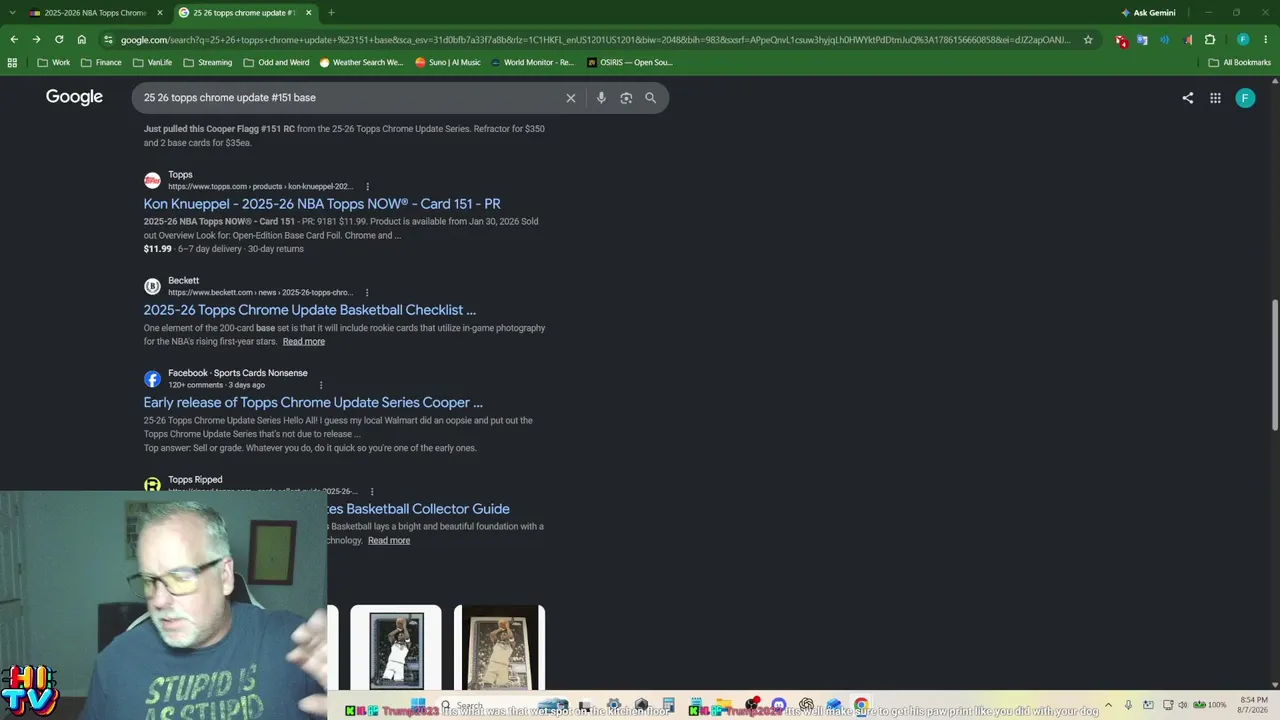Open more options for Beckett result
The image size is (1280, 720).
click(367, 293)
